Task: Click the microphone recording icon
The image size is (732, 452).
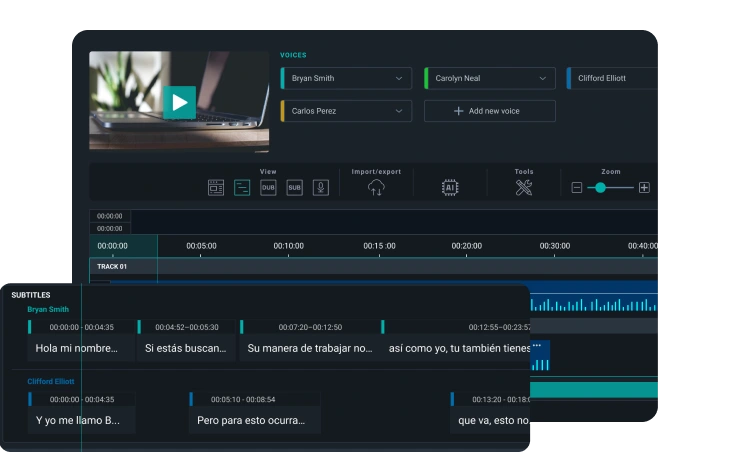Action: click(x=321, y=187)
